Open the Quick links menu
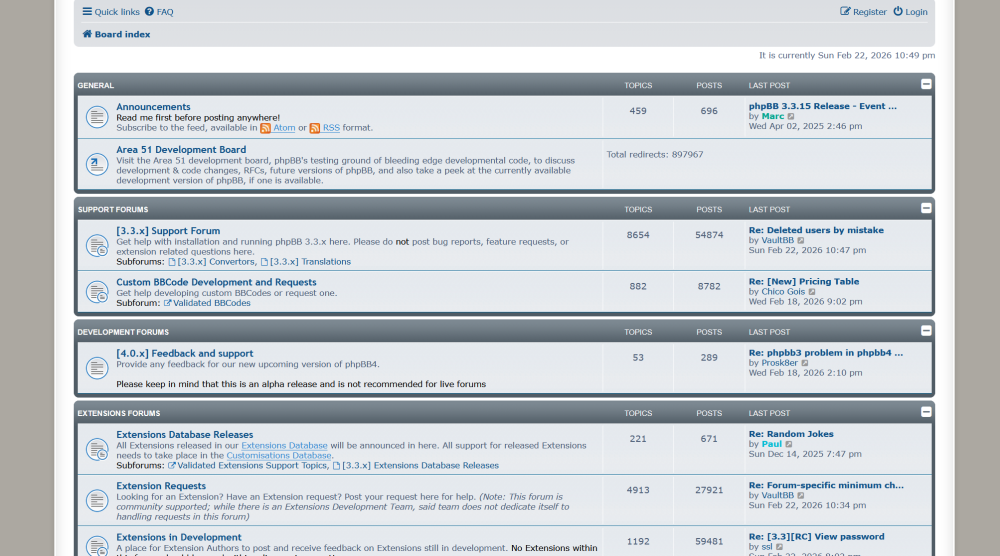1000x556 pixels. [x=111, y=11]
